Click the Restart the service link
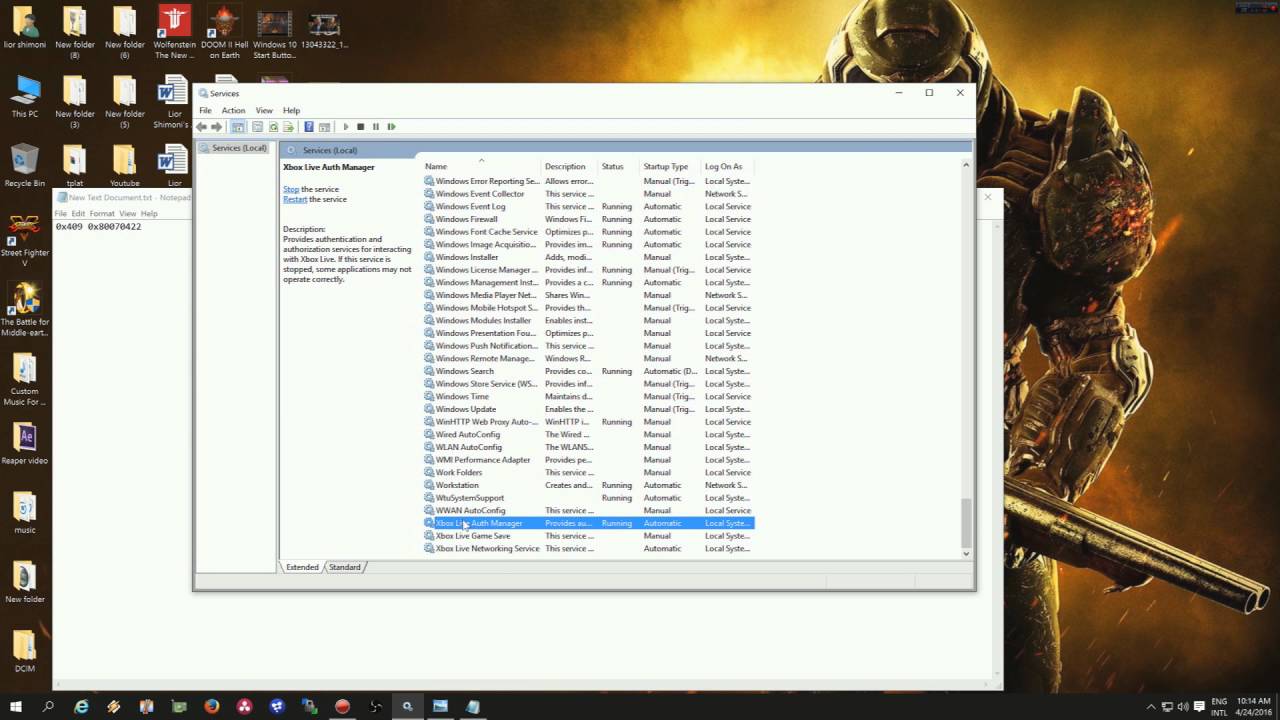The height and width of the screenshot is (720, 1280). 295,199
